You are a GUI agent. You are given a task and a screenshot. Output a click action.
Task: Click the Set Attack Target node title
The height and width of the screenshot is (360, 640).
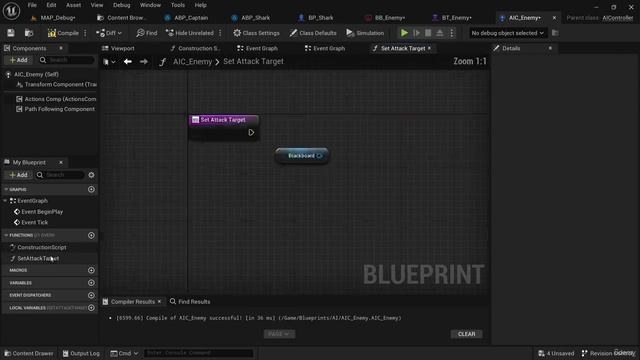coord(223,120)
